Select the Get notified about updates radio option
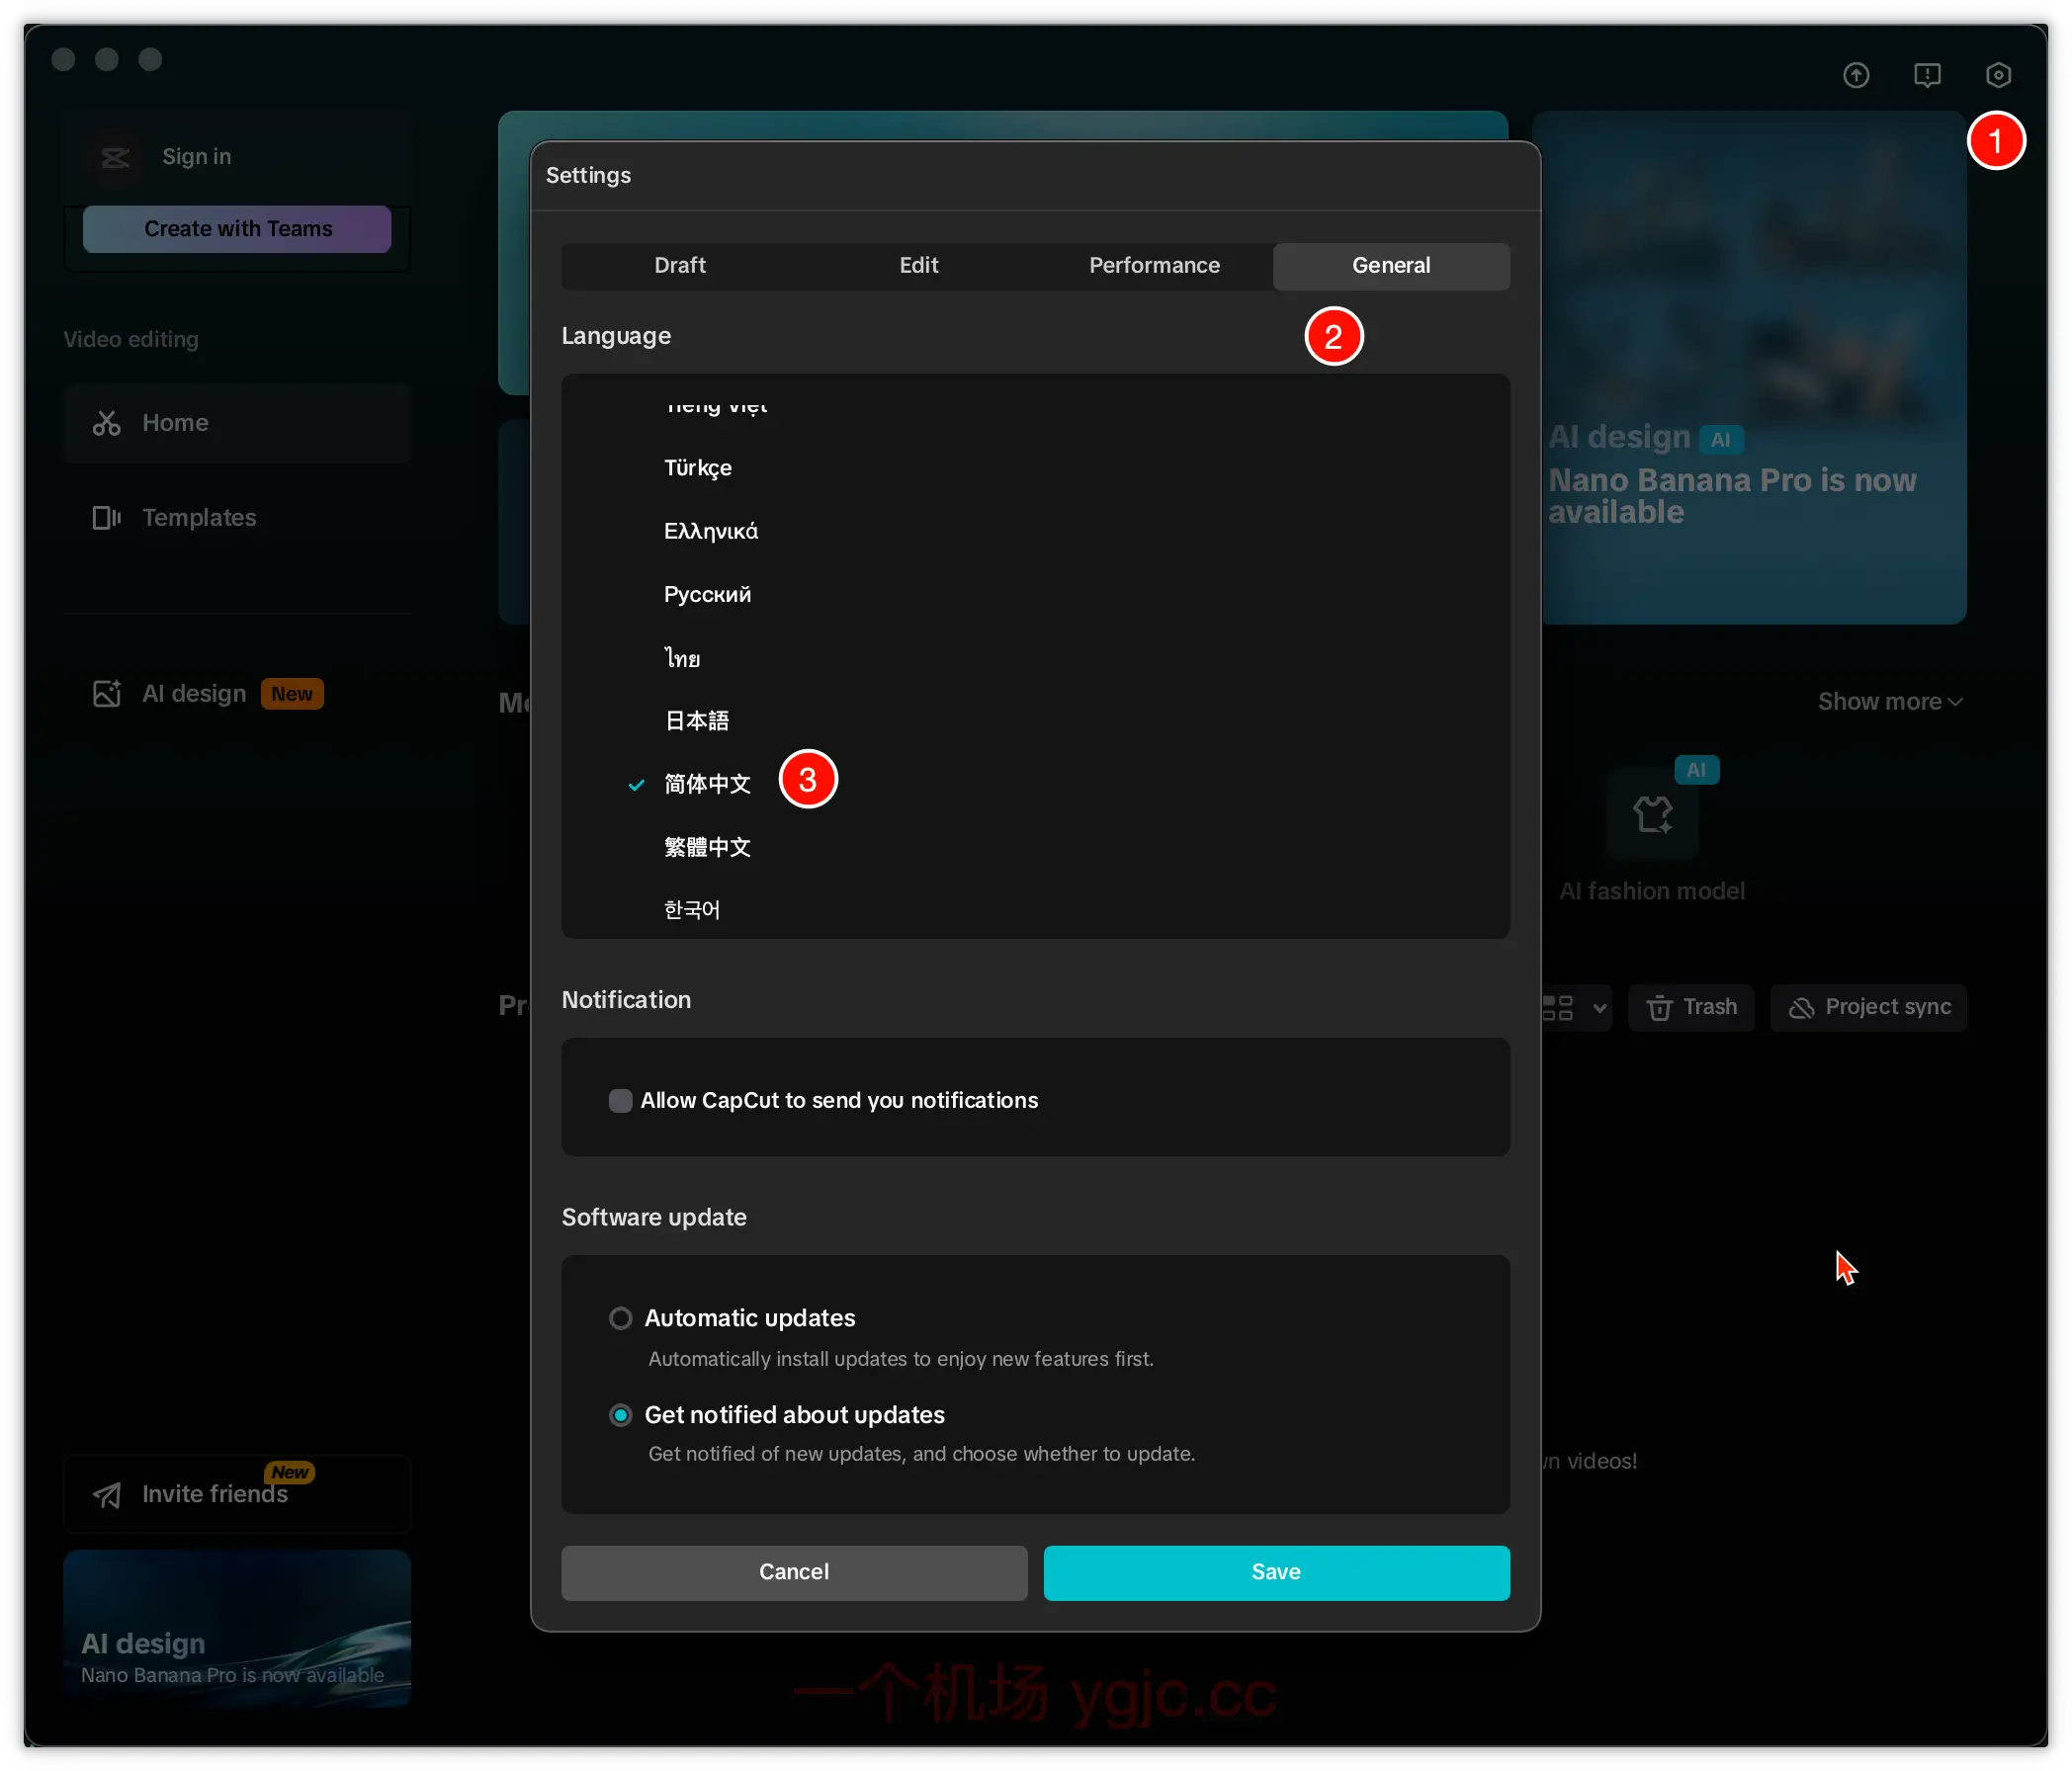 click(x=620, y=1415)
